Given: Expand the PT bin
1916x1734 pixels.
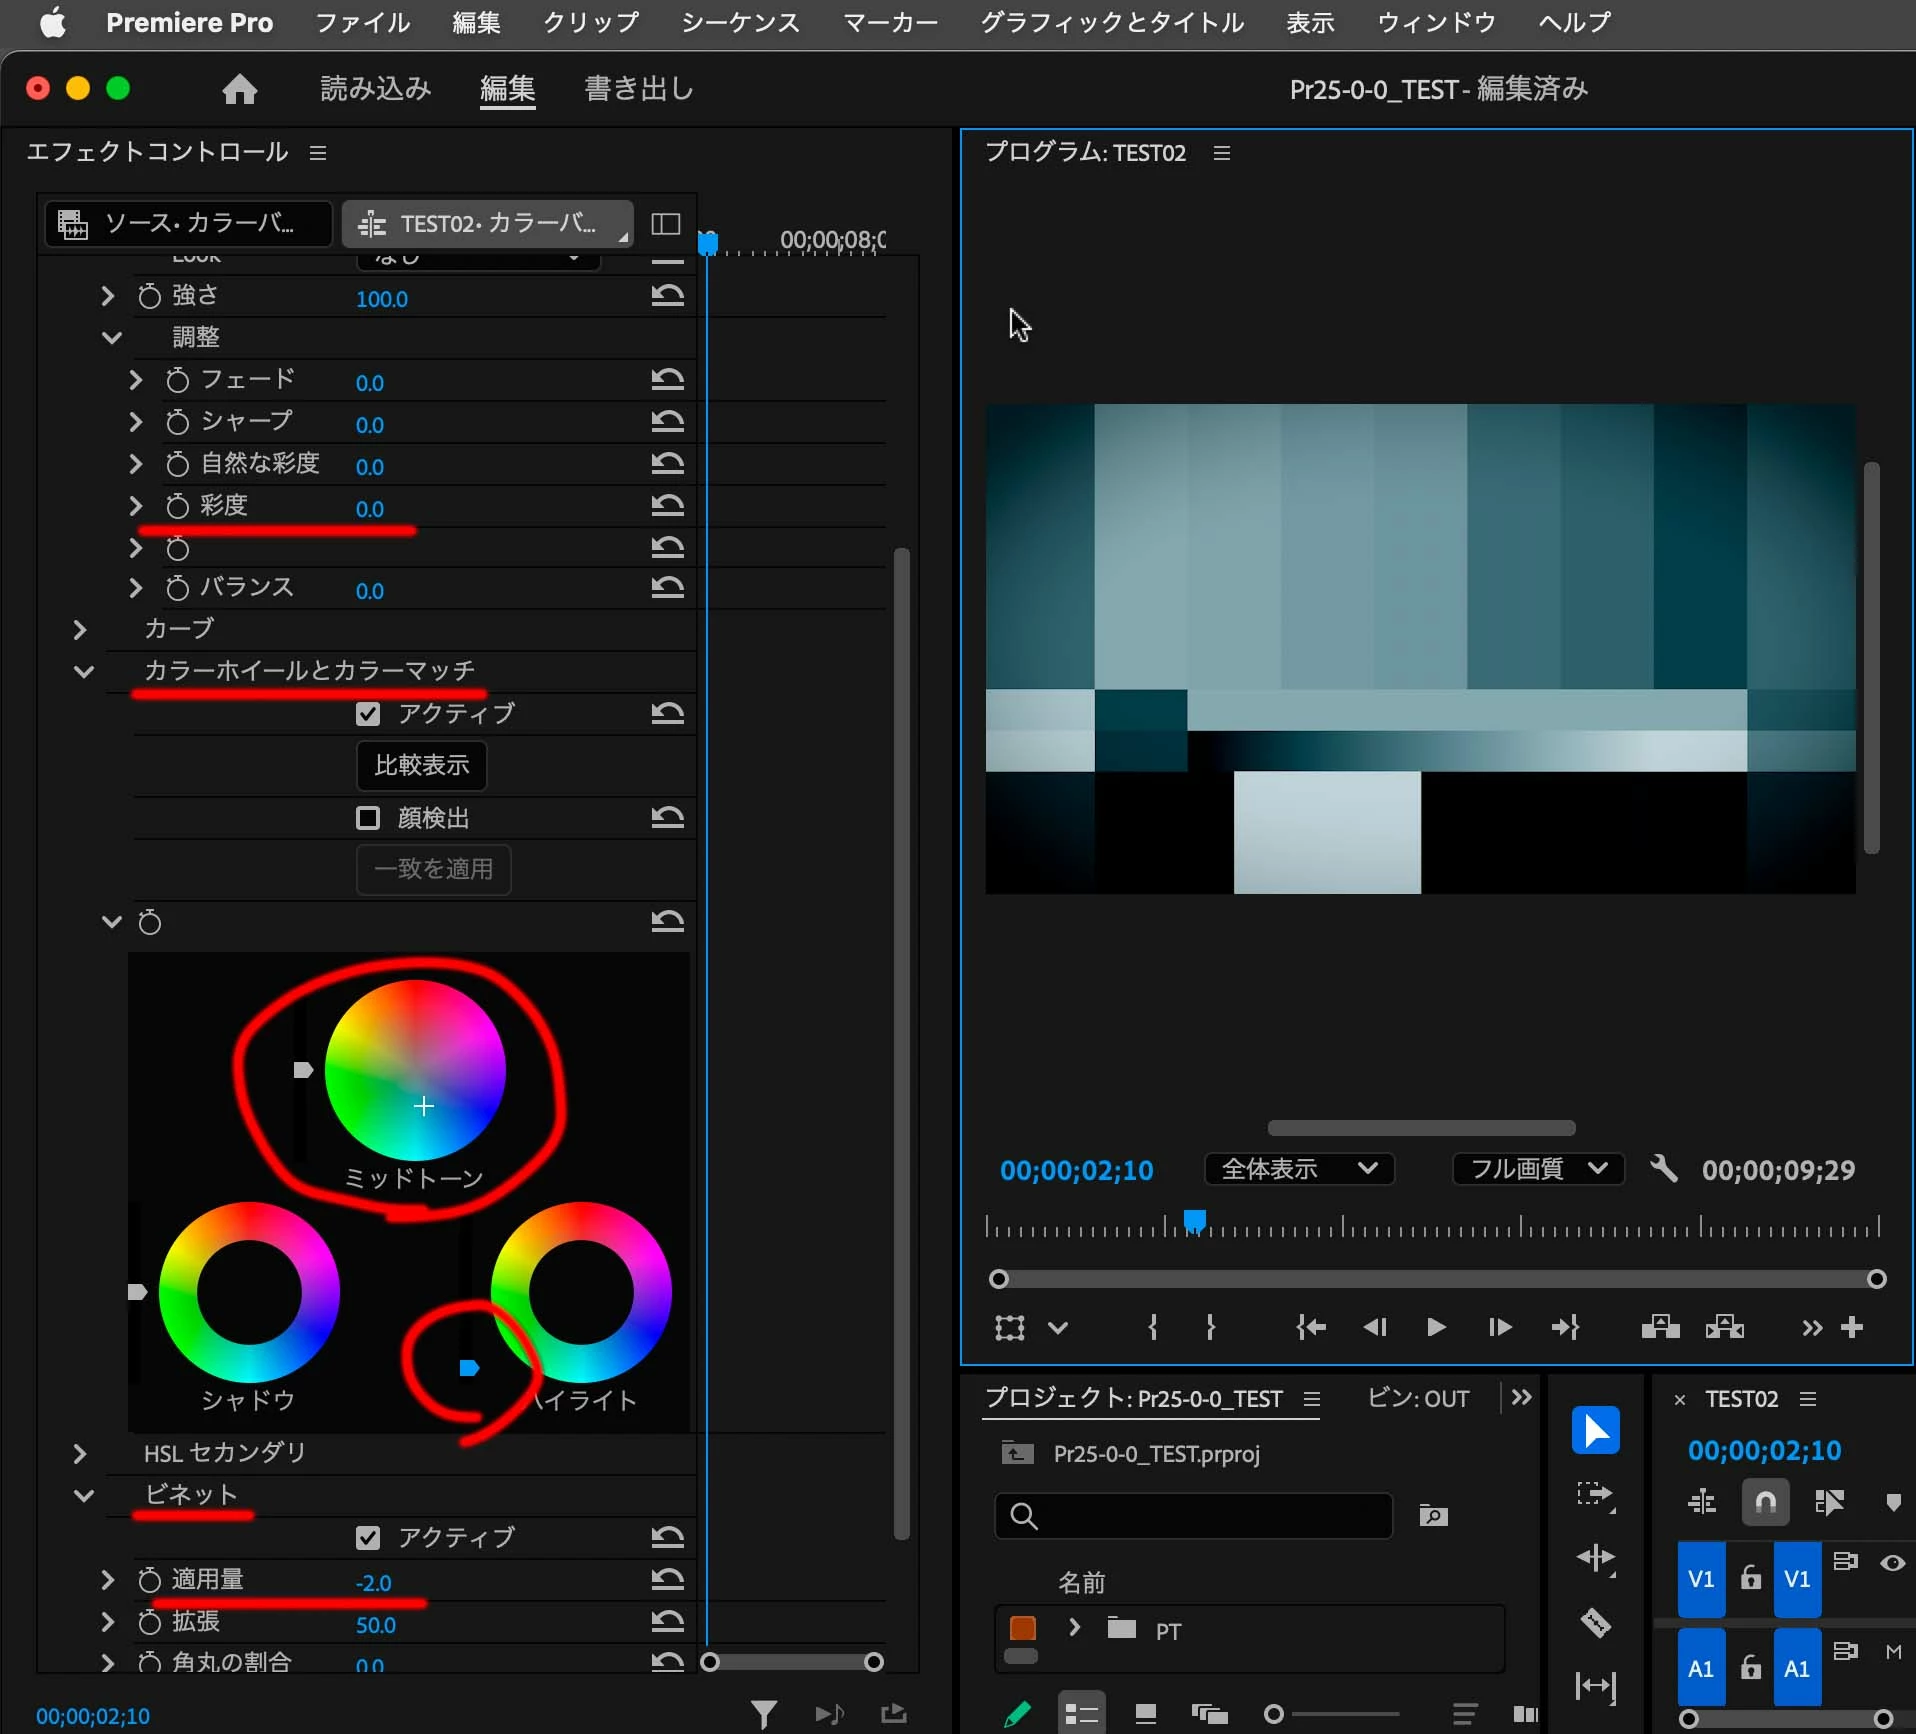Looking at the screenshot, I should 1074,1628.
